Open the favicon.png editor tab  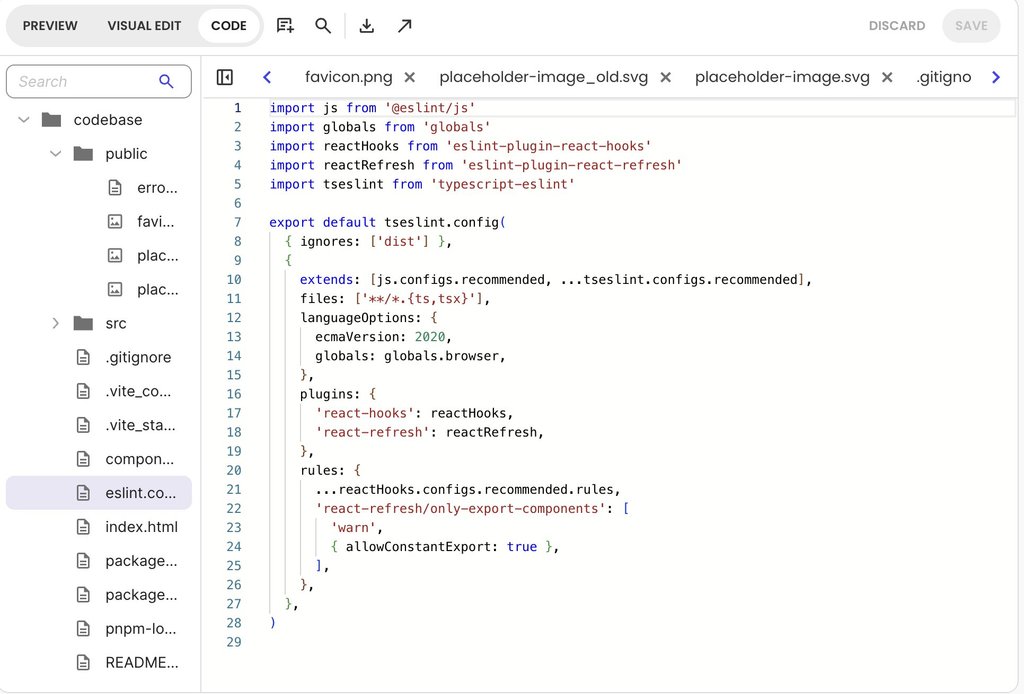click(x=349, y=77)
